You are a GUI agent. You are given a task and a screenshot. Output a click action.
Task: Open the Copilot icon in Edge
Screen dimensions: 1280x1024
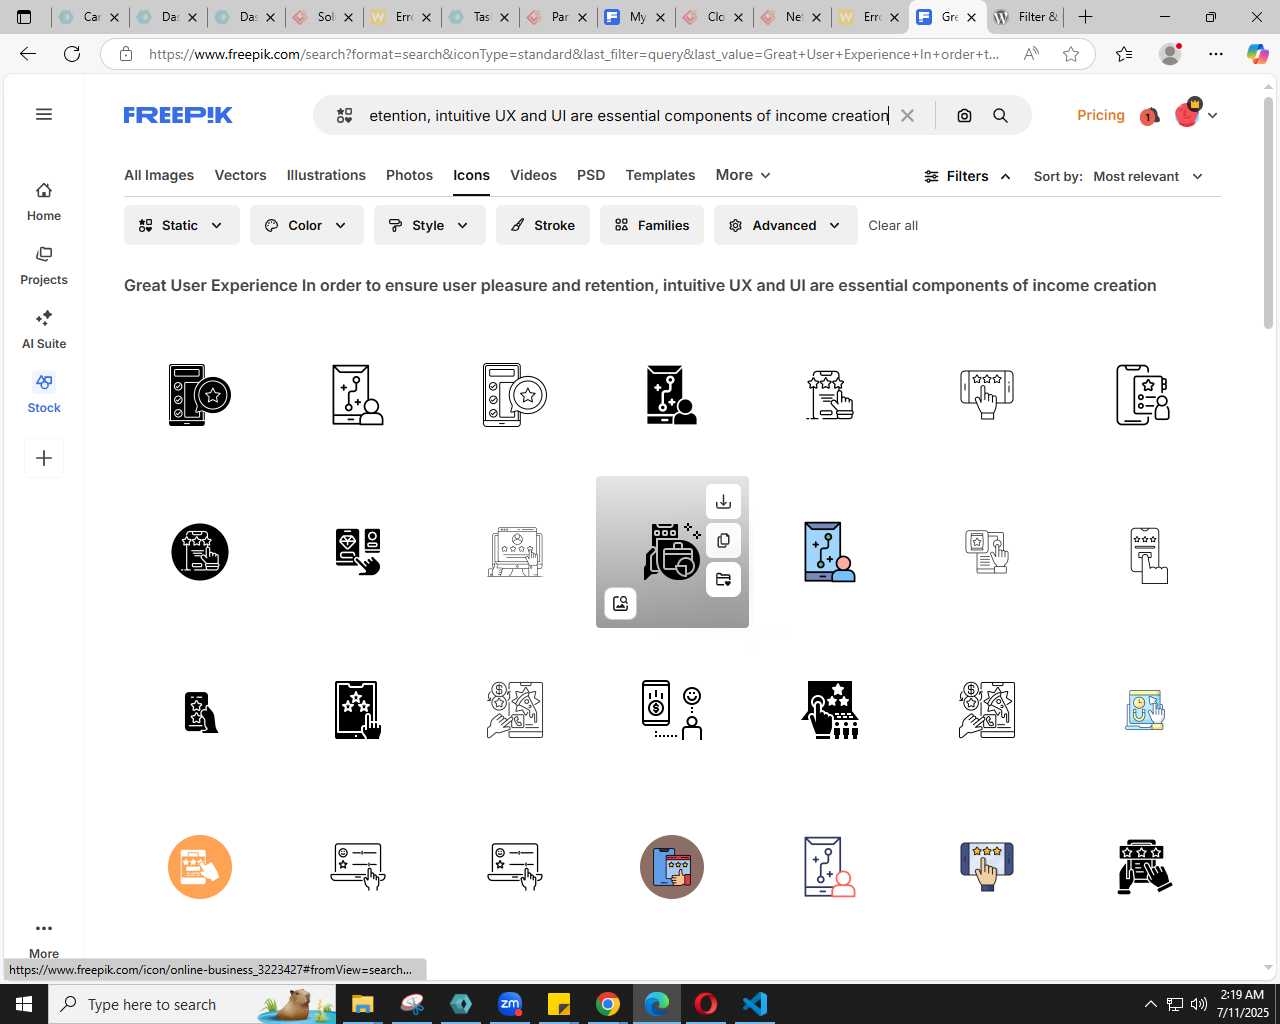pyautogui.click(x=1257, y=54)
